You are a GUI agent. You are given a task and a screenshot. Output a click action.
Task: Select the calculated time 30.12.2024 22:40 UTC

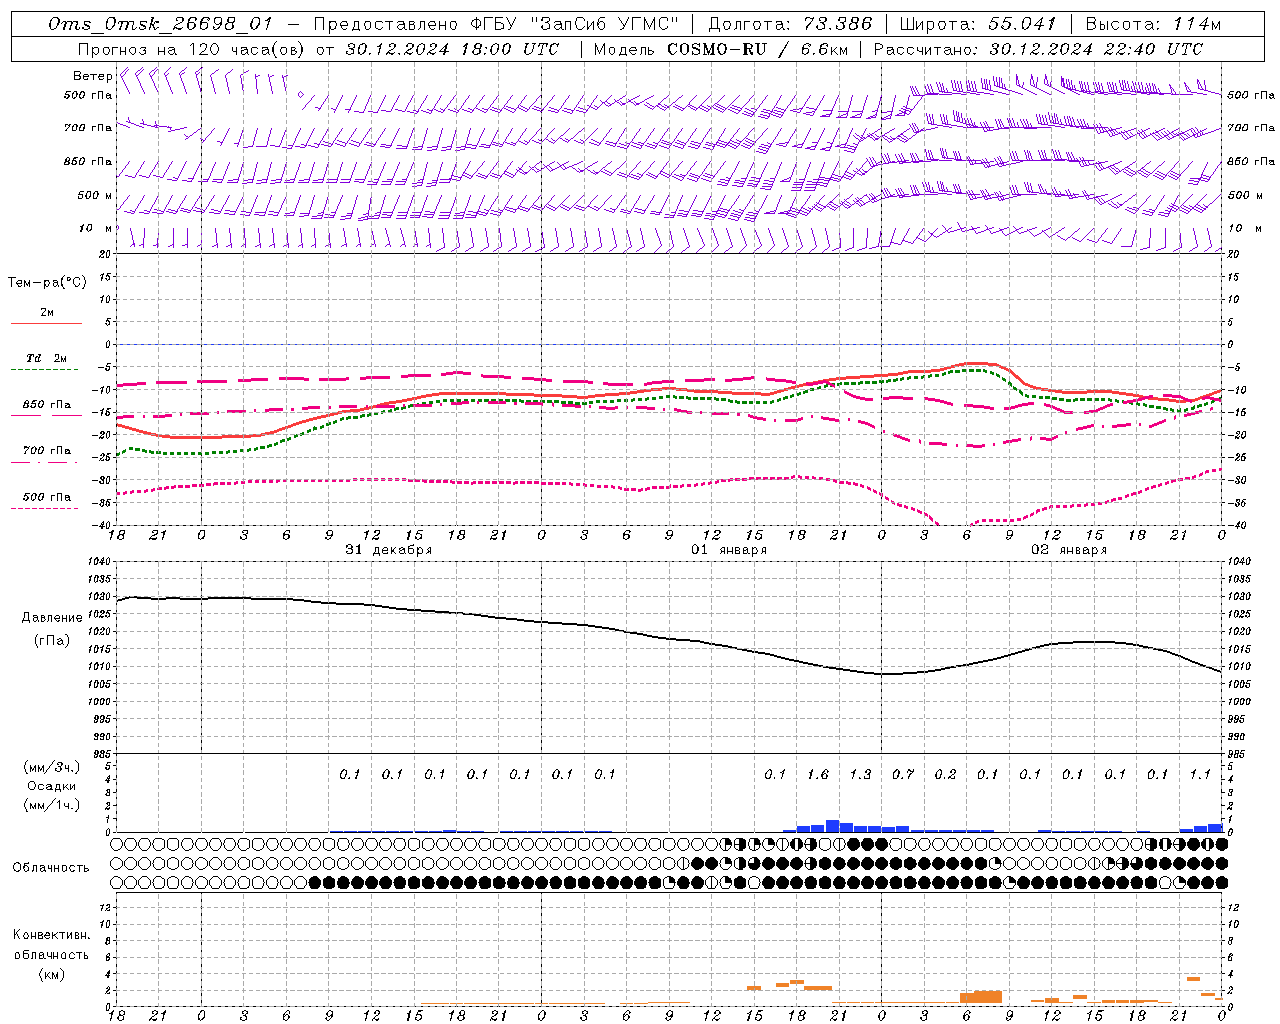[x=1096, y=49]
